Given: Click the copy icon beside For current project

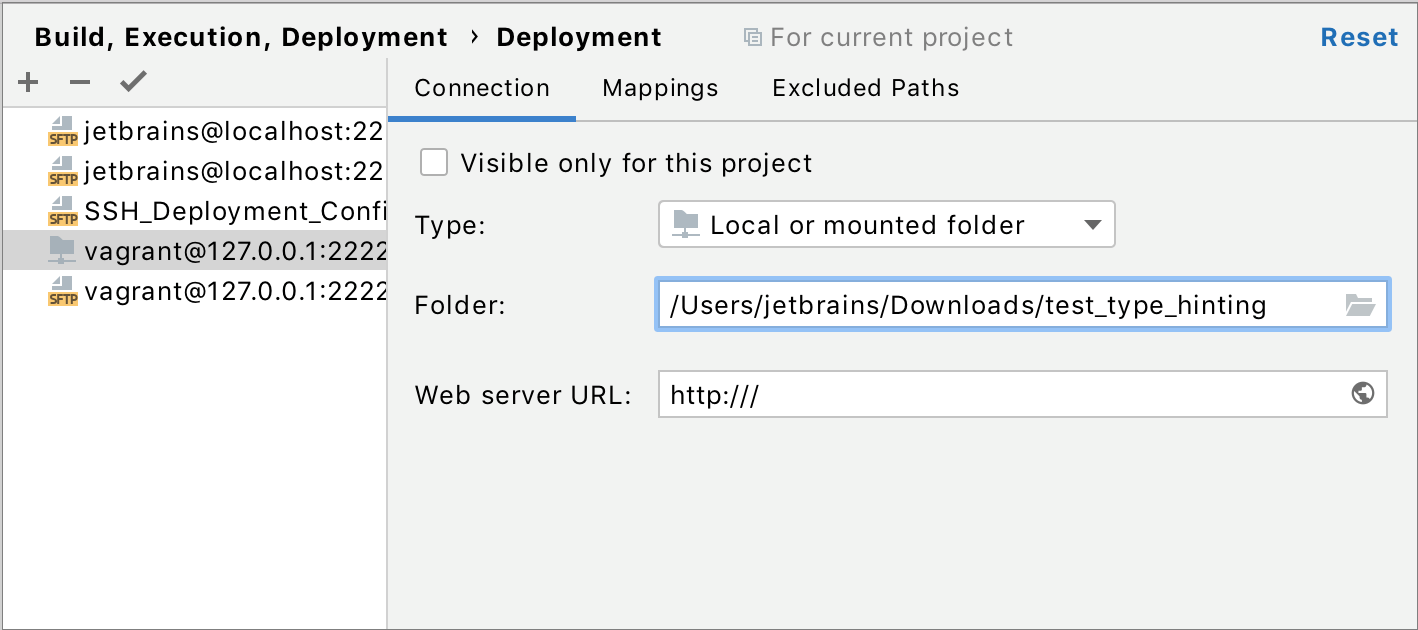Looking at the screenshot, I should [753, 37].
